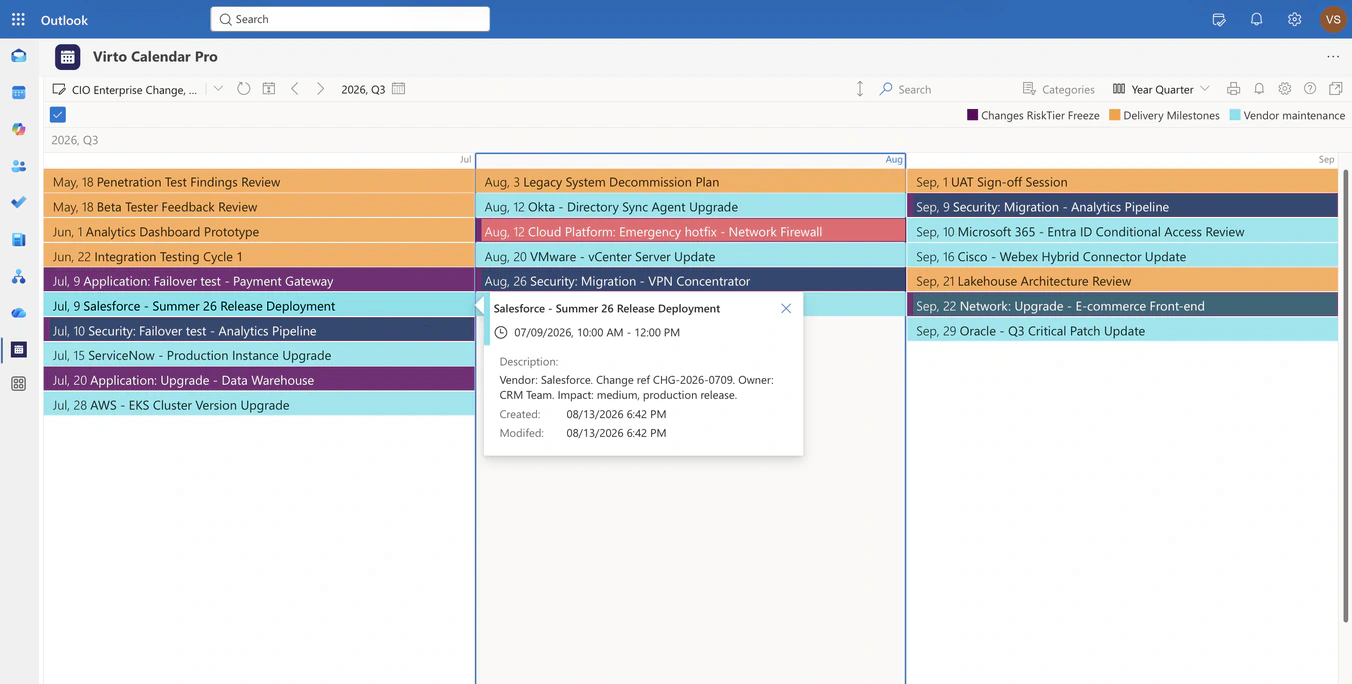Viewport: 1352px width, 684px height.
Task: Open Jul 20 Application Upgrade Data Warehouse
Action: pyautogui.click(x=259, y=380)
